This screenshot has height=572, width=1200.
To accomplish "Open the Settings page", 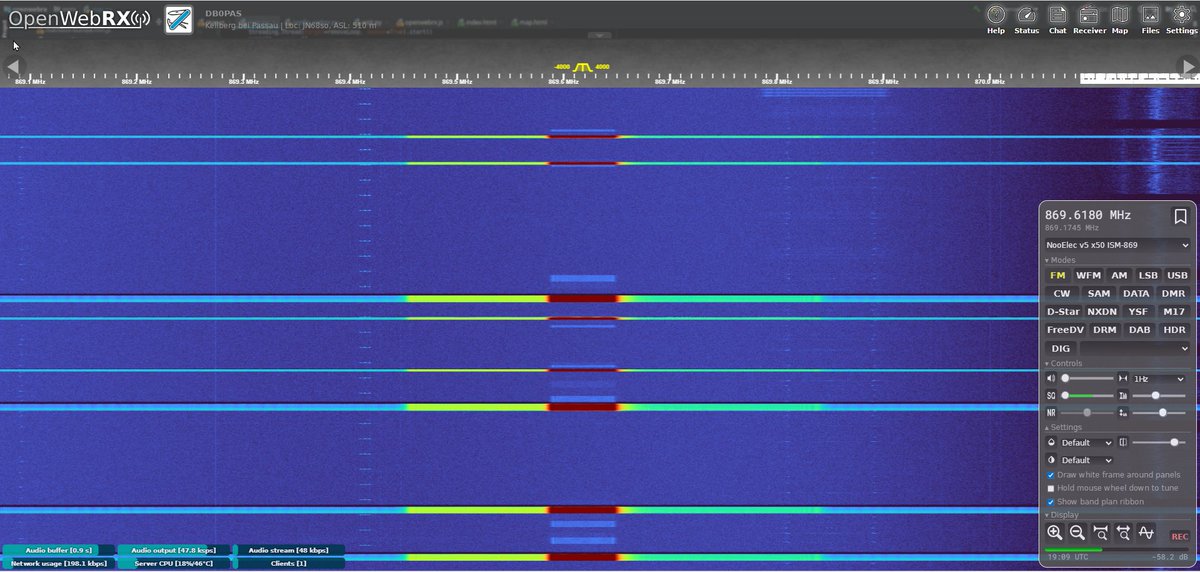I will (1181, 19).
